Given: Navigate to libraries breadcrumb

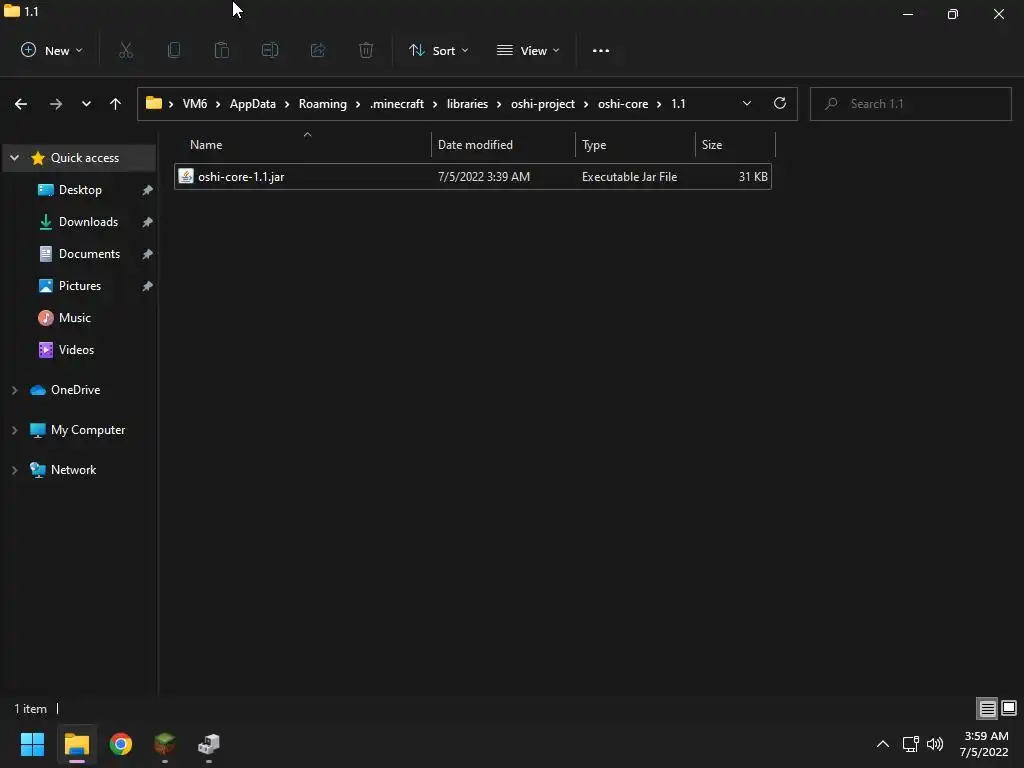Looking at the screenshot, I should click(x=468, y=104).
